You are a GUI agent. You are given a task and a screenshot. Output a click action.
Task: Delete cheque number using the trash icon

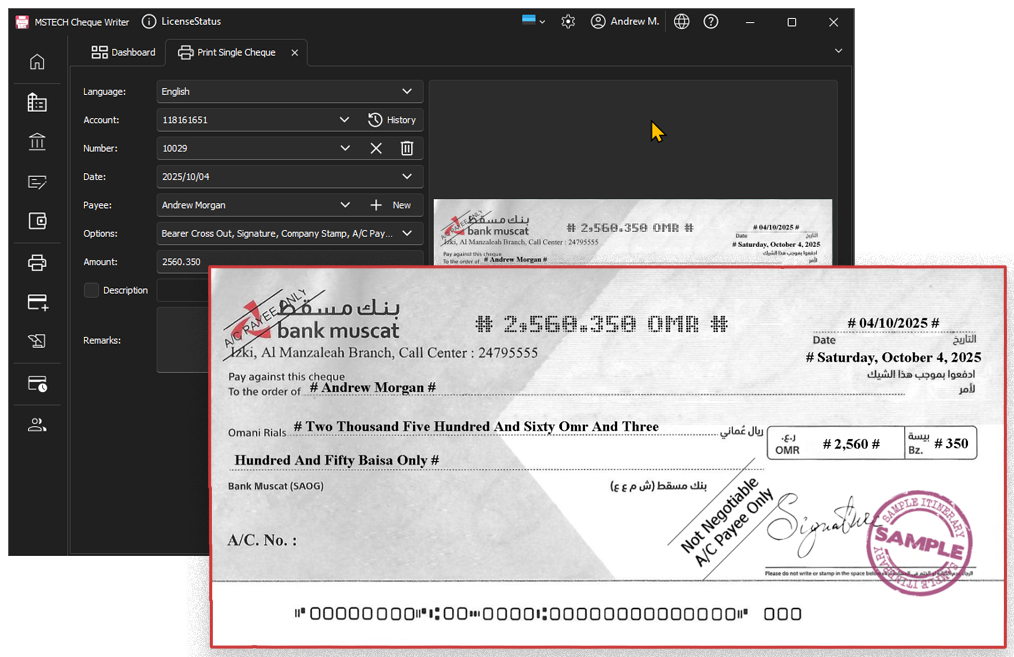[x=407, y=148]
